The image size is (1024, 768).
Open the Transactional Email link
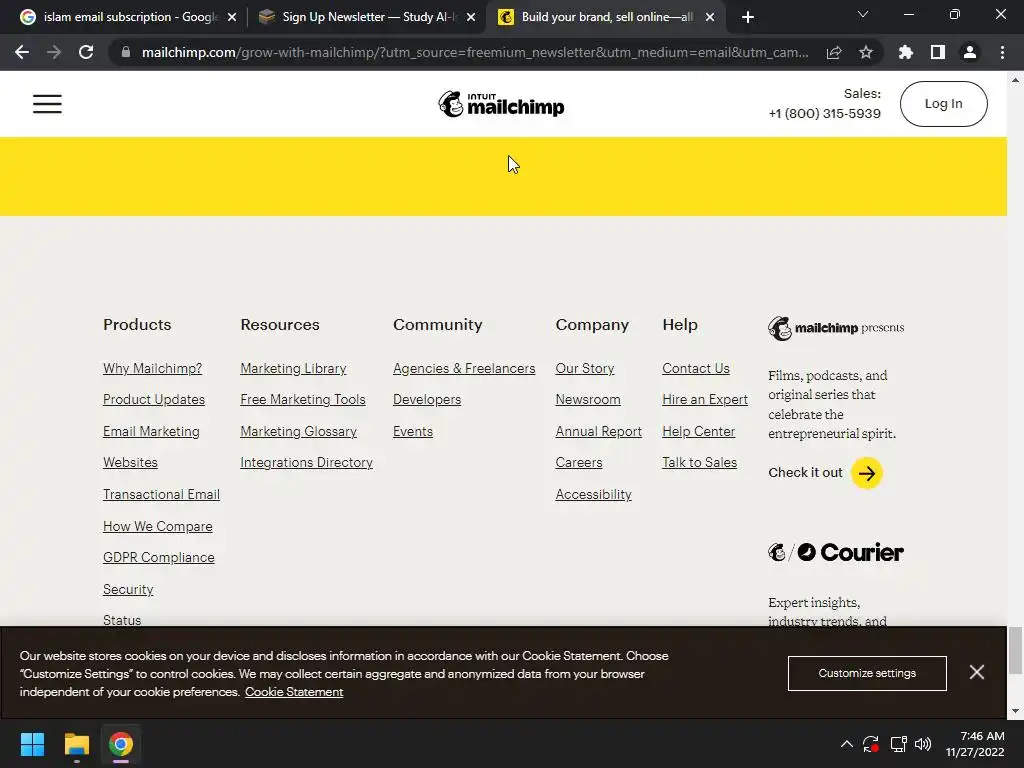pyautogui.click(x=161, y=494)
